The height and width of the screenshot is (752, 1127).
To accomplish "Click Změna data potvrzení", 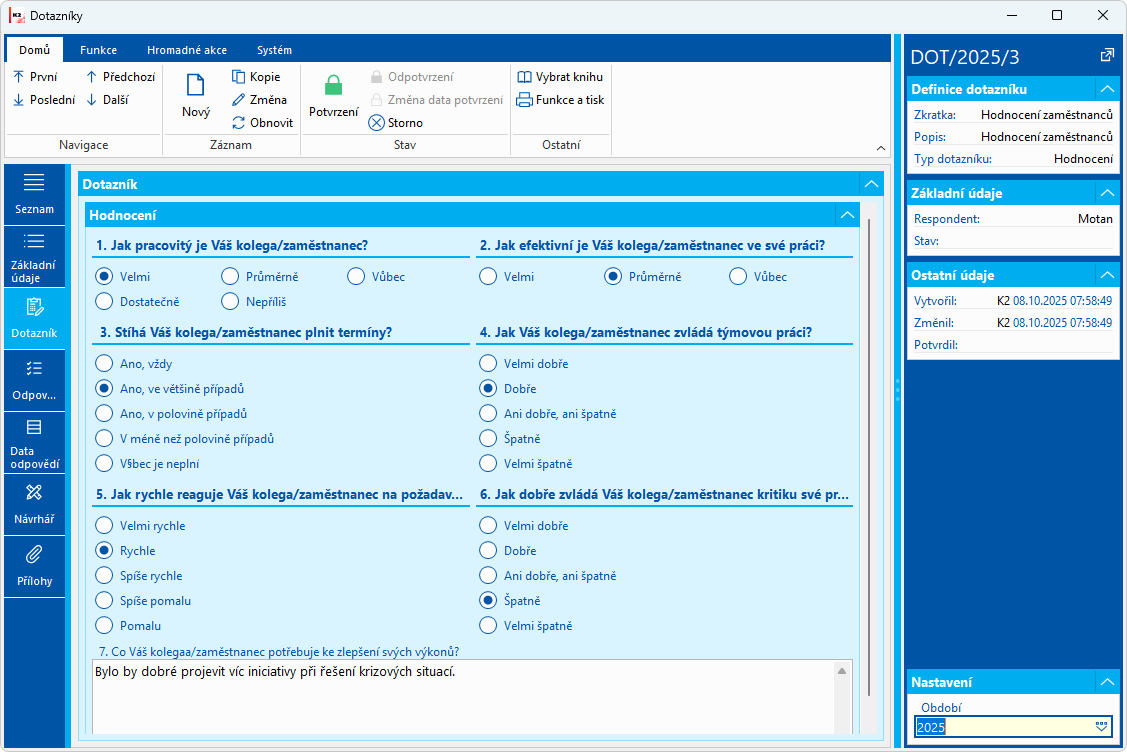I will click(x=436, y=100).
